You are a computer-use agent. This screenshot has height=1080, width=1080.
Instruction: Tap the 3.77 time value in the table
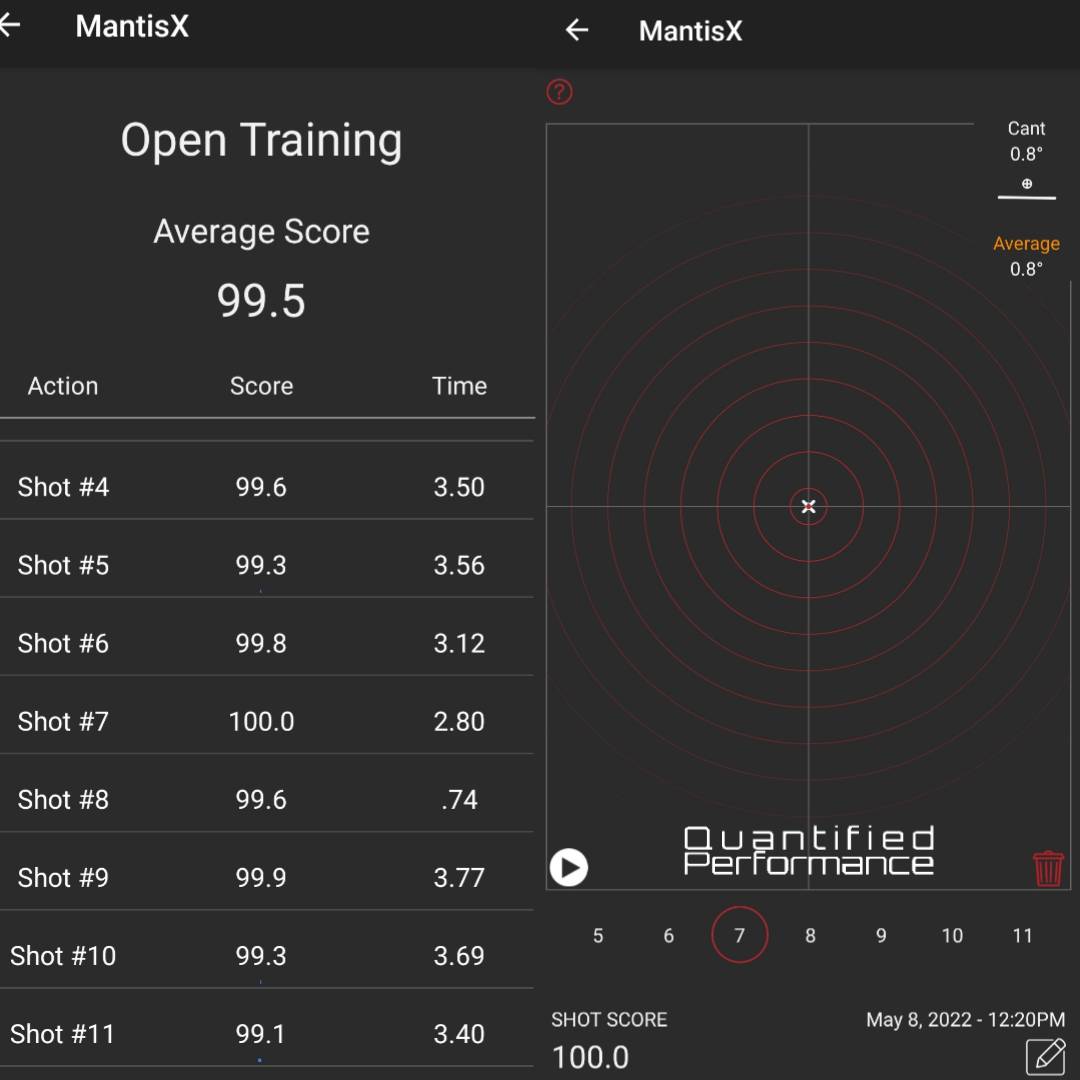click(459, 878)
